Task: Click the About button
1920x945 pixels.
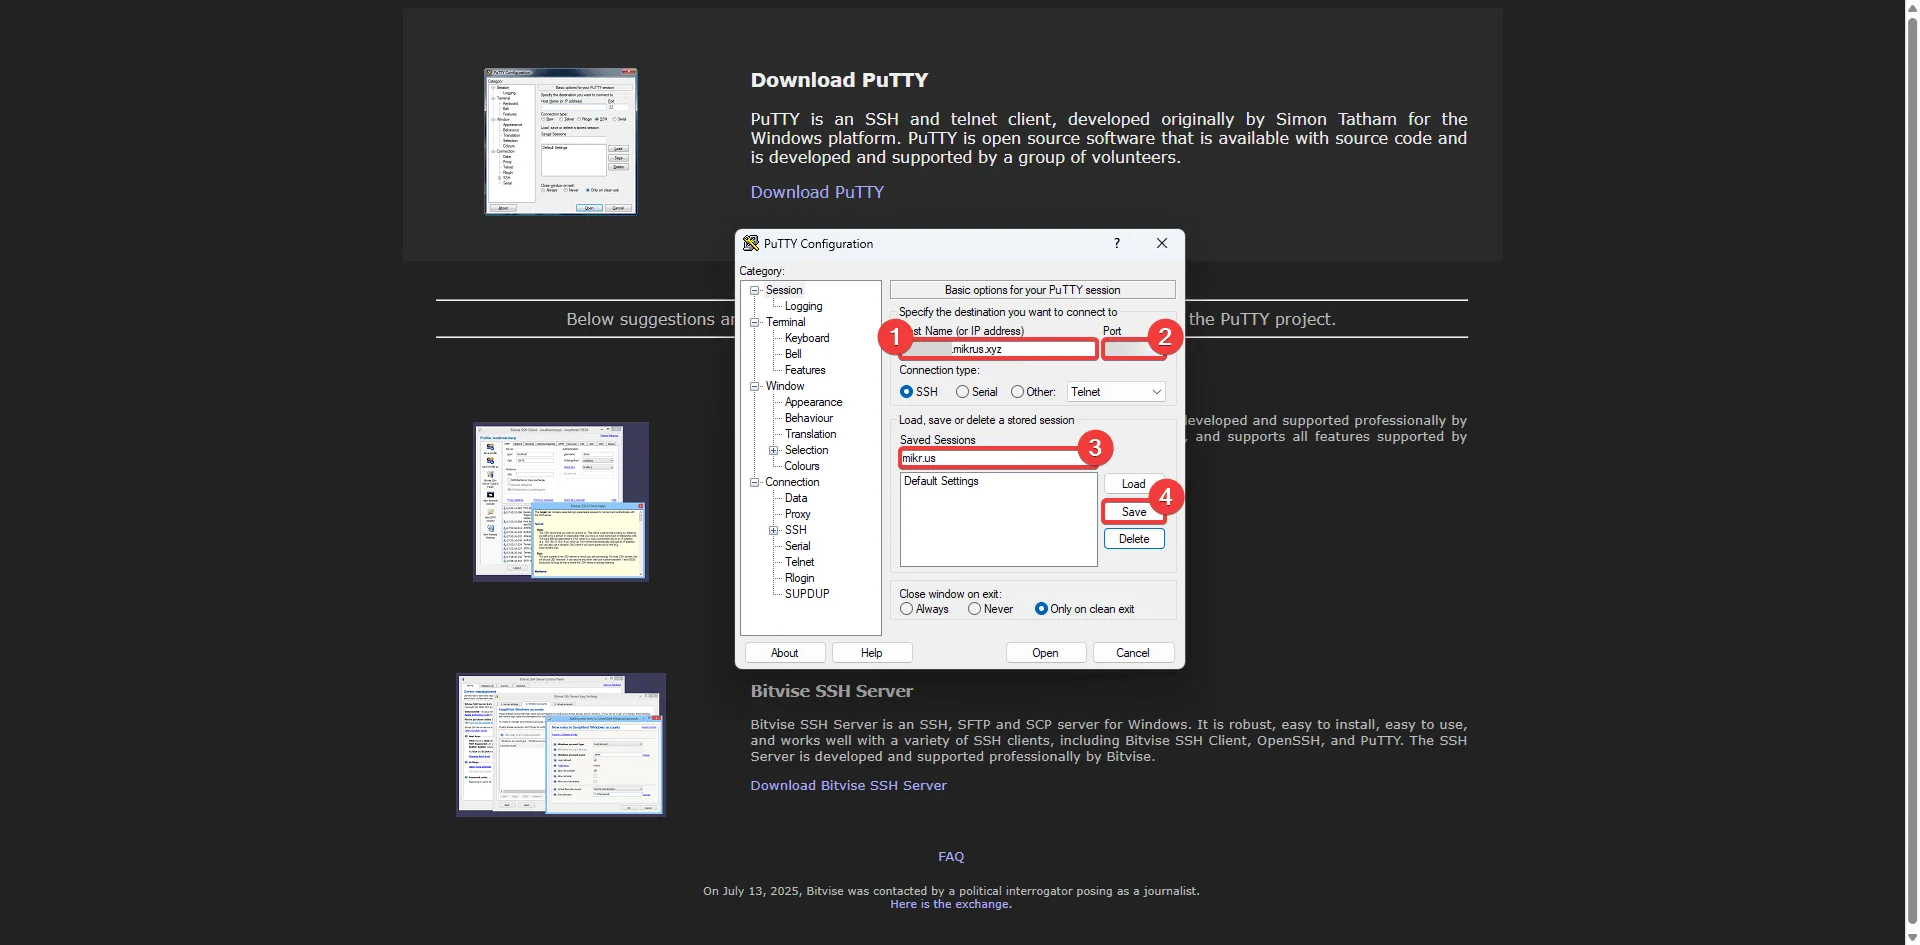Action: (785, 653)
